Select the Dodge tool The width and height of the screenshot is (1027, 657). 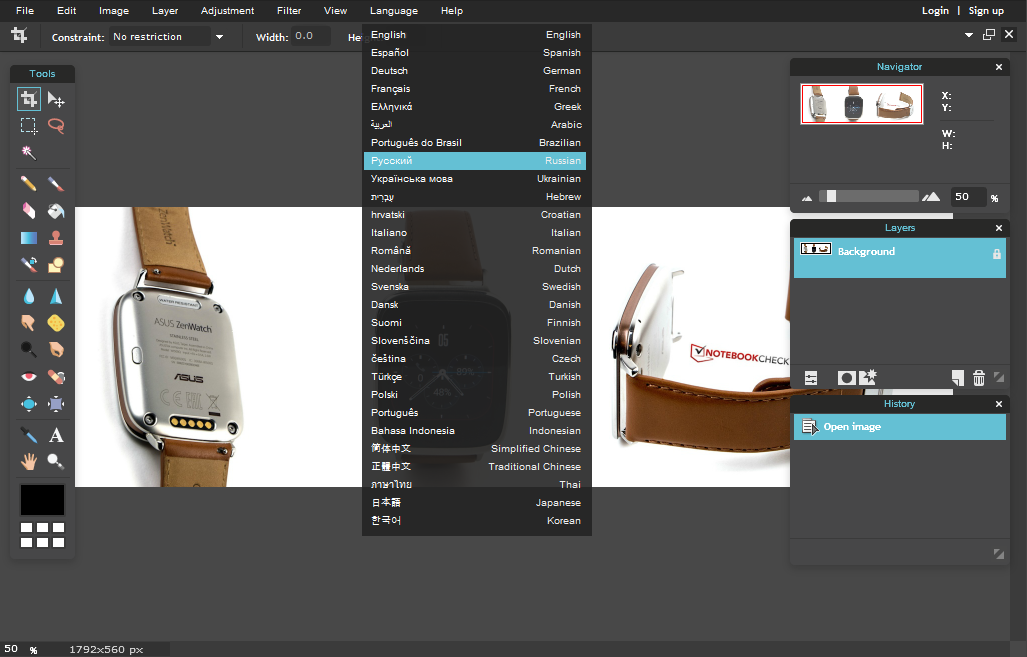[x=29, y=350]
